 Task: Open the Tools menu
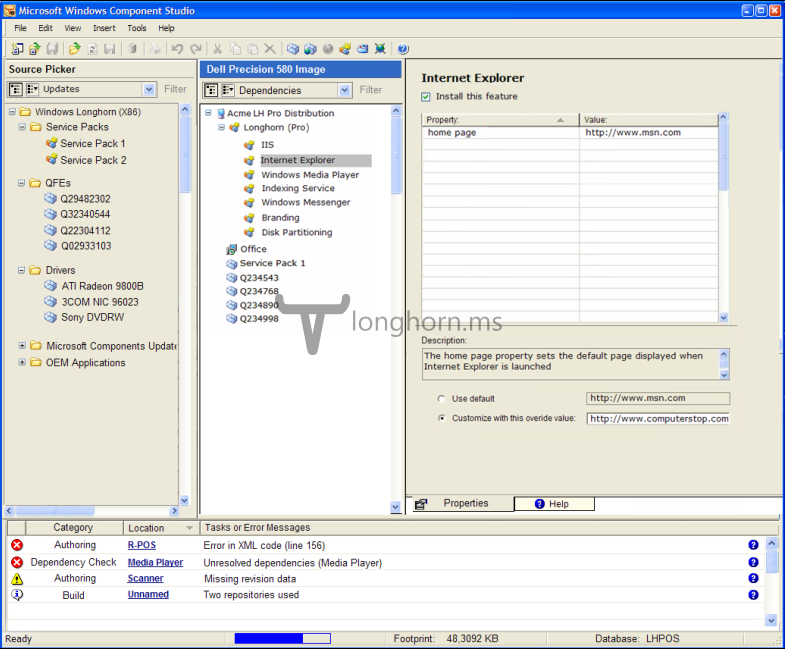[137, 28]
